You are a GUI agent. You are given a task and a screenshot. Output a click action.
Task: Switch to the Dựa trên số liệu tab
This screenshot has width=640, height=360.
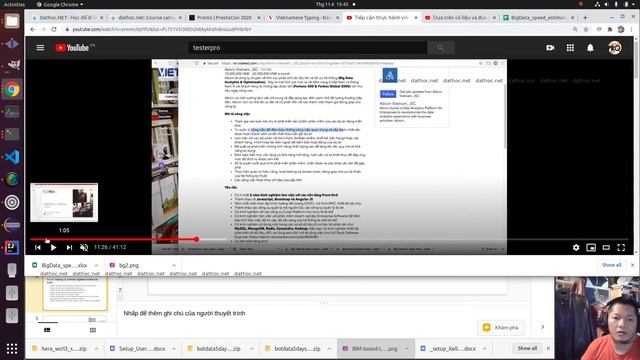[459, 18]
